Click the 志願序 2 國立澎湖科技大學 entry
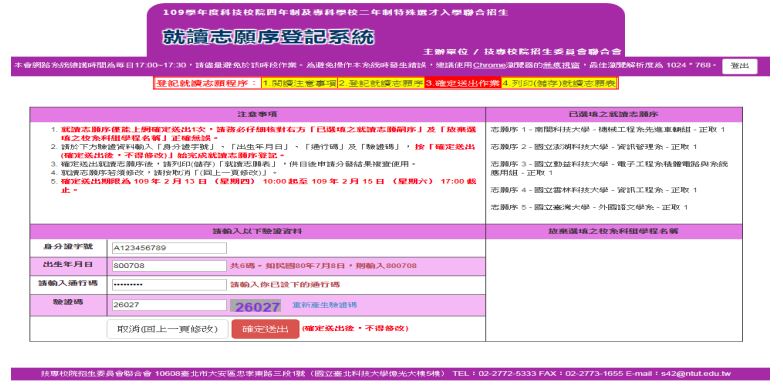The height and width of the screenshot is (392, 783). point(594,147)
